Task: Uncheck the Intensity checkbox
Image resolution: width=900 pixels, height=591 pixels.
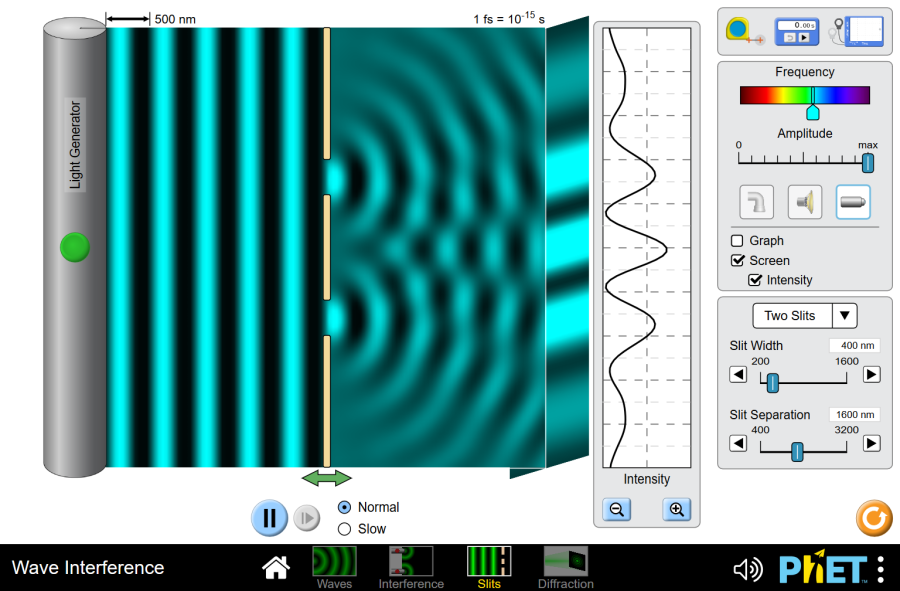Action: coord(755,280)
